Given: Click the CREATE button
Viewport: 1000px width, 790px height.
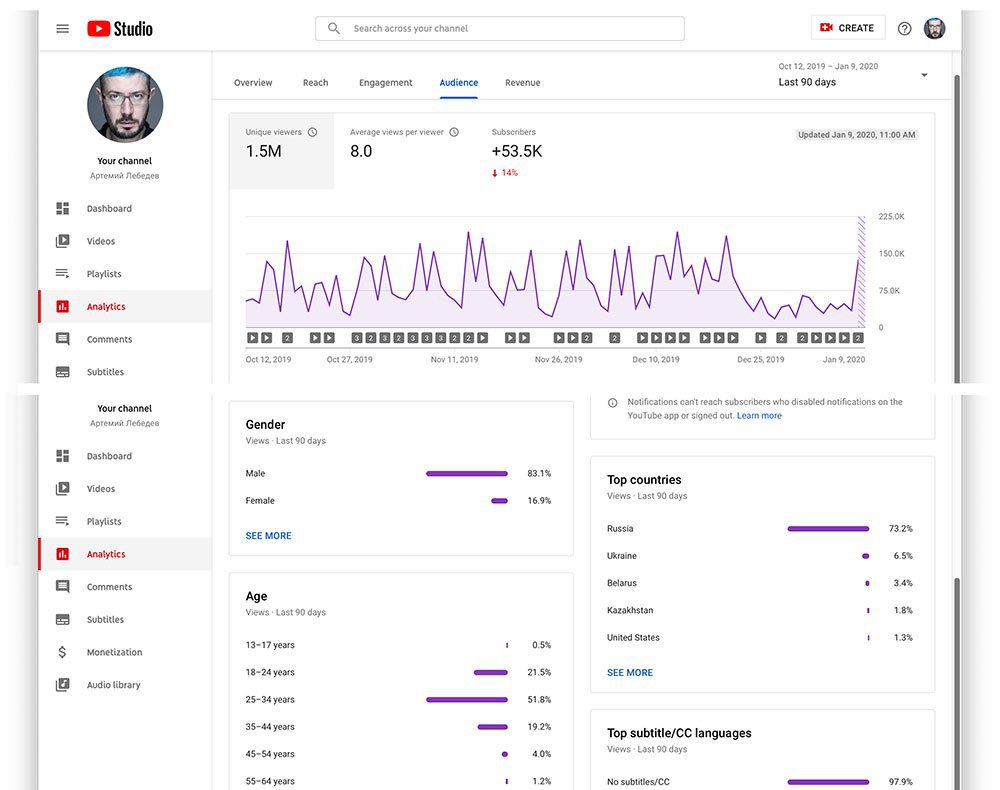Looking at the screenshot, I should pyautogui.click(x=848, y=28).
